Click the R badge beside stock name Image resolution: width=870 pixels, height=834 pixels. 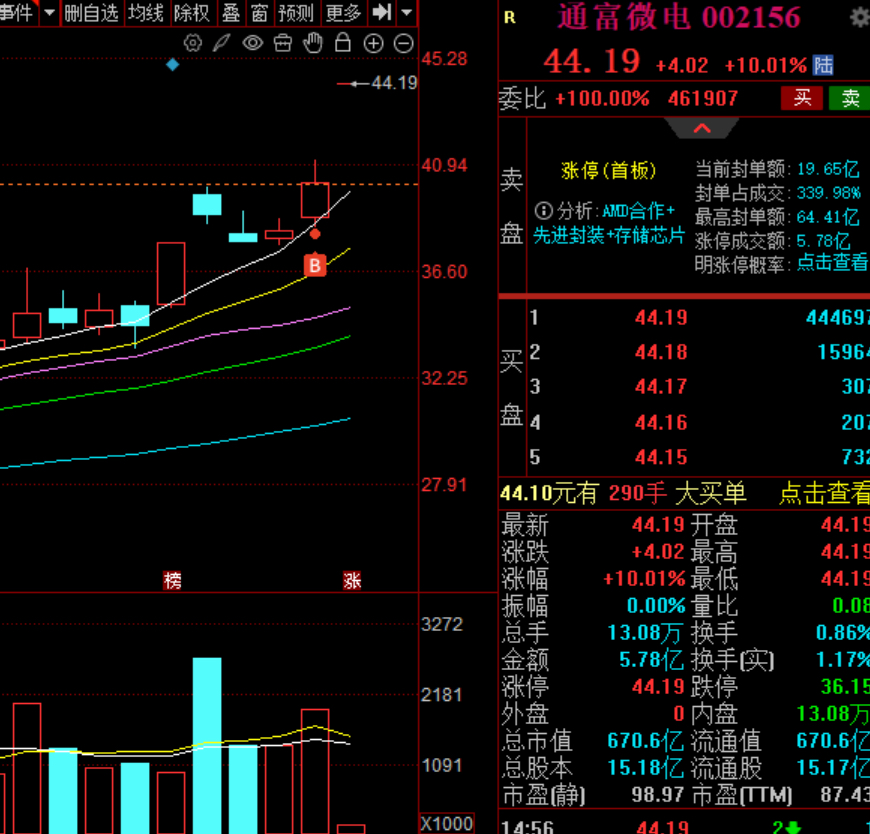point(510,18)
